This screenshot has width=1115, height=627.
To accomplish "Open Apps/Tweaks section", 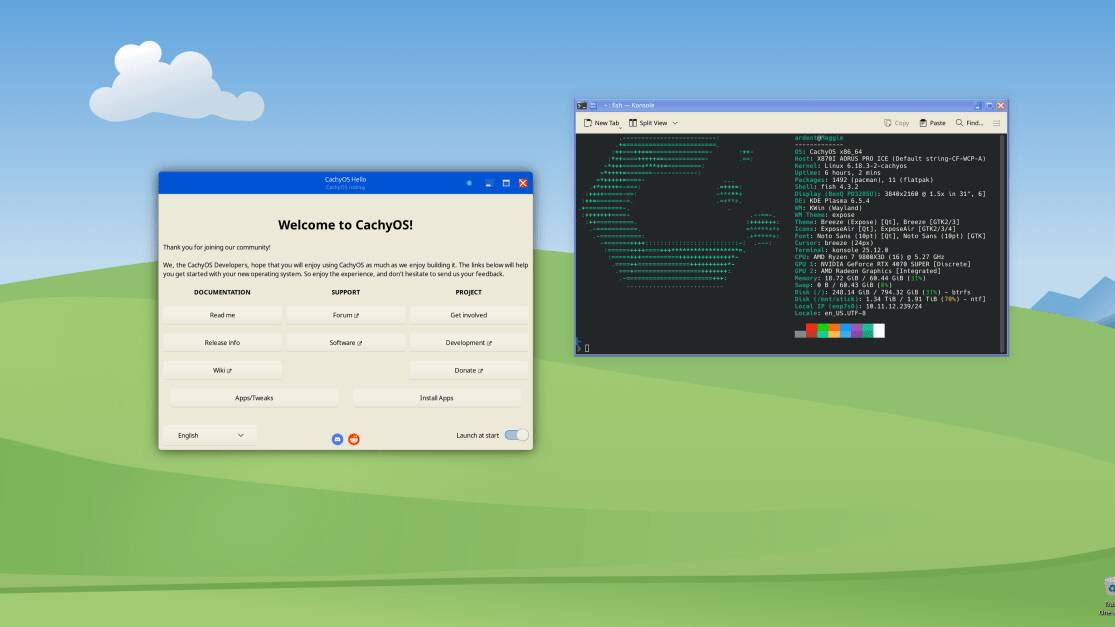I will point(254,398).
